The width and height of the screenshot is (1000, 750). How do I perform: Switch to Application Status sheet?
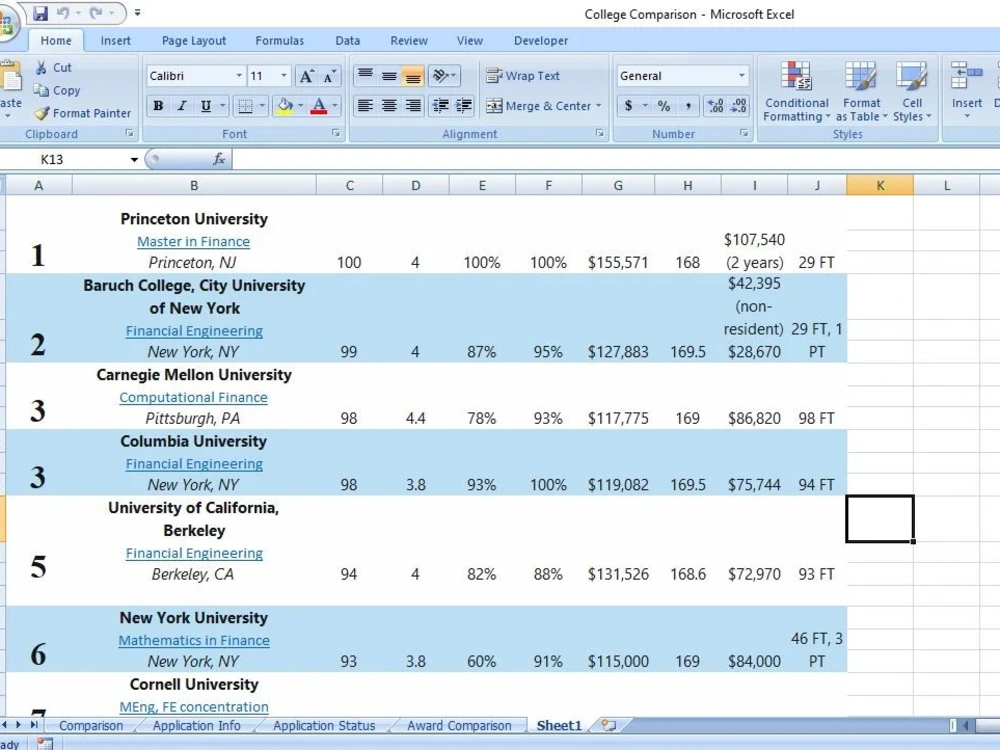324,726
